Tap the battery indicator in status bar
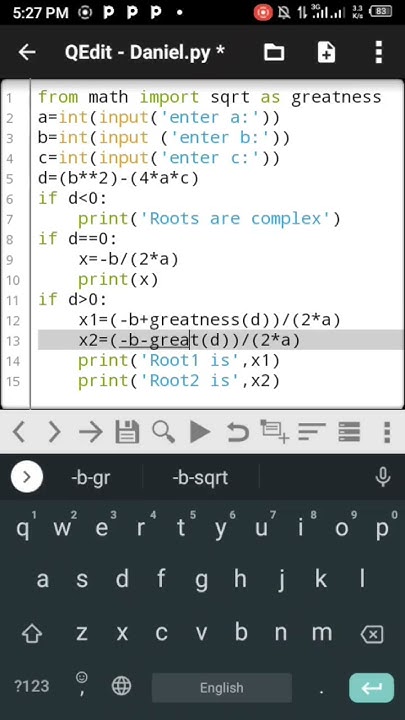This screenshot has width=405, height=720. [x=382, y=12]
